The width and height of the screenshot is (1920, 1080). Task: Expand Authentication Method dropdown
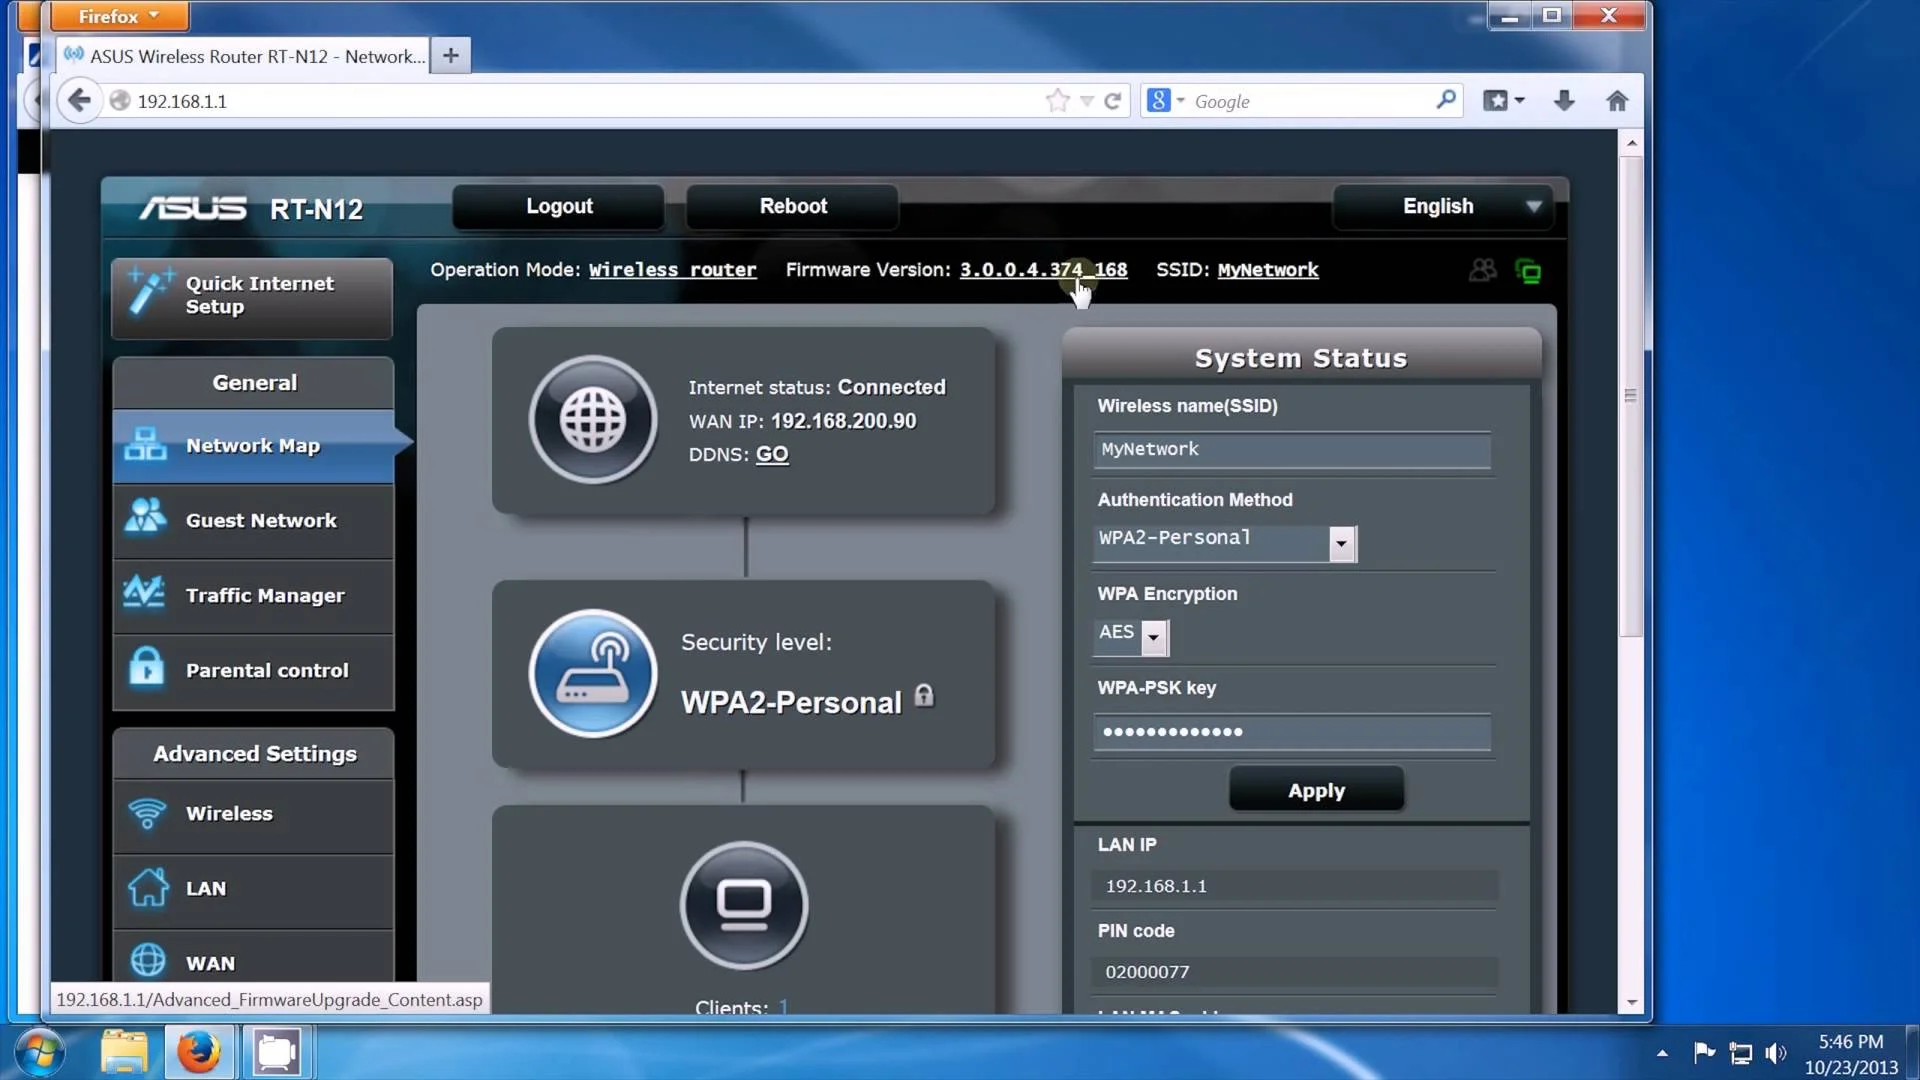coord(1341,544)
